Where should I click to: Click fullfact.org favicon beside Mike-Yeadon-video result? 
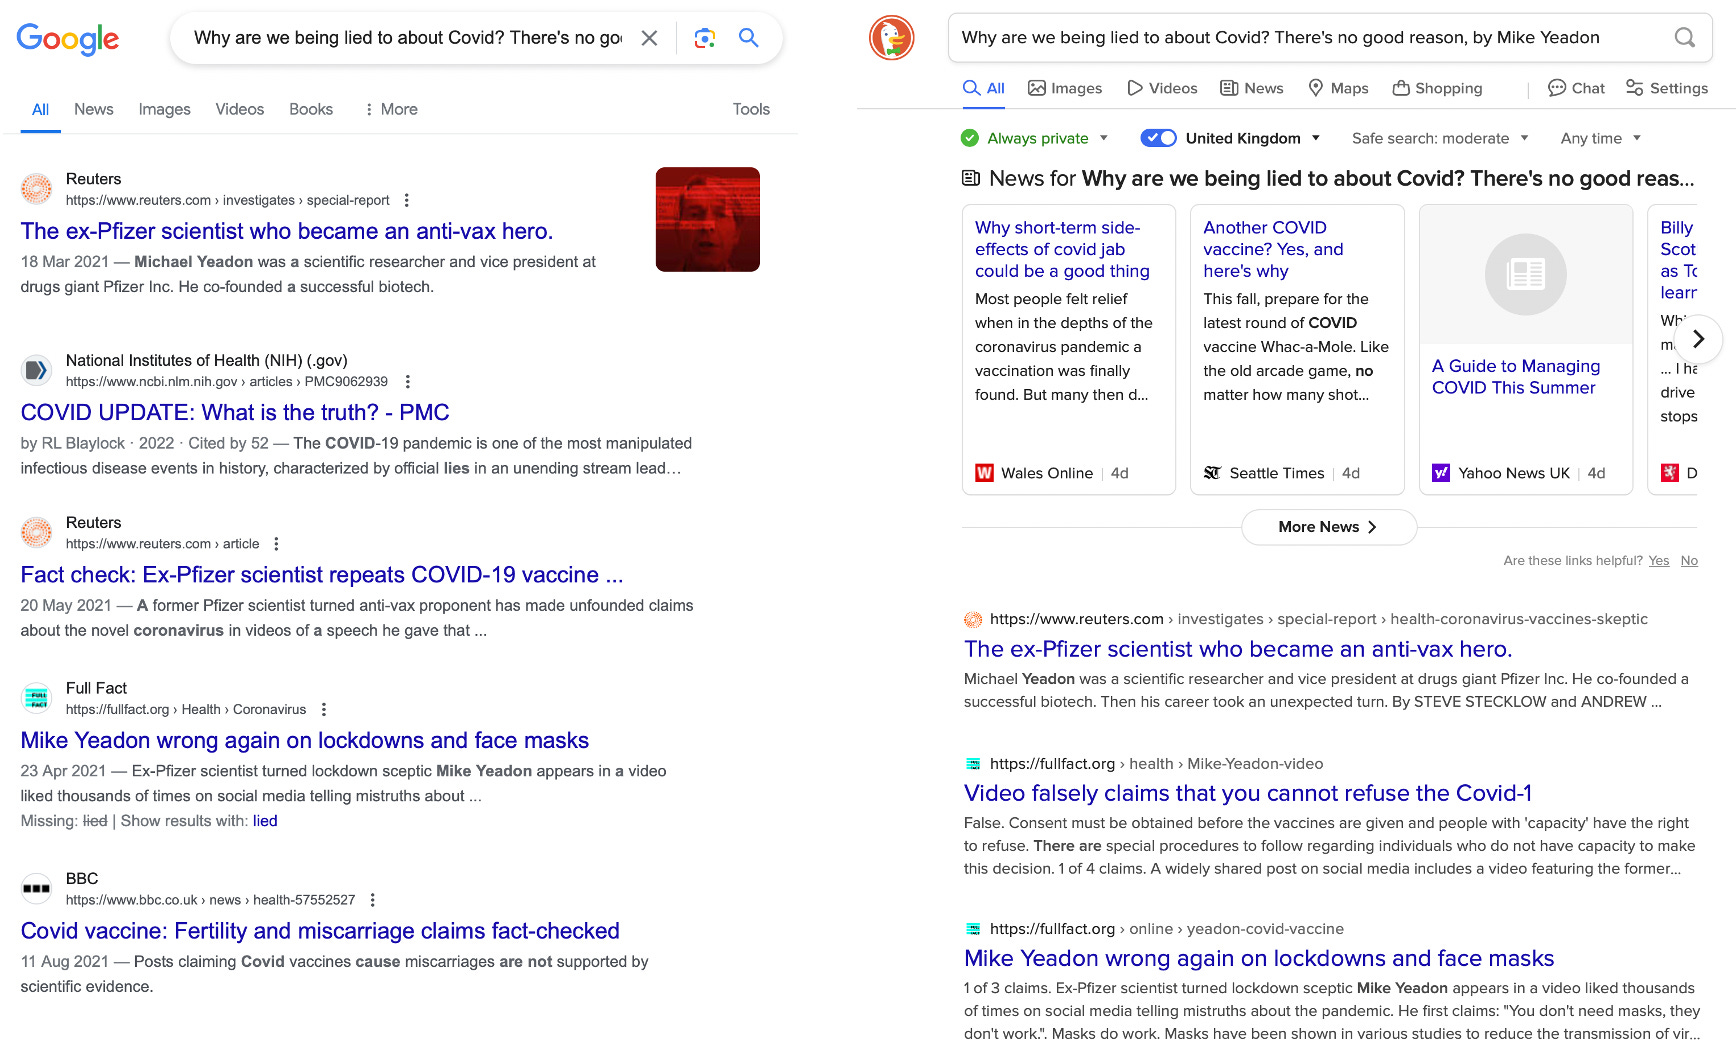click(x=972, y=764)
